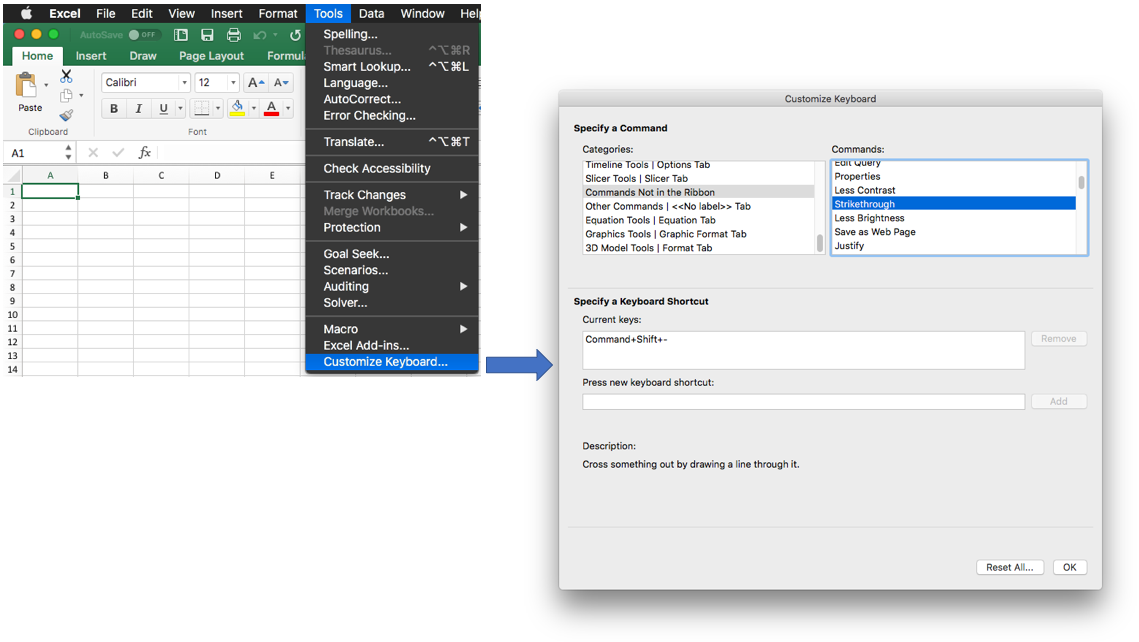Screen dimensions: 1139x642
Task: Click the Press new keyboard shortcut field
Action: tap(803, 402)
